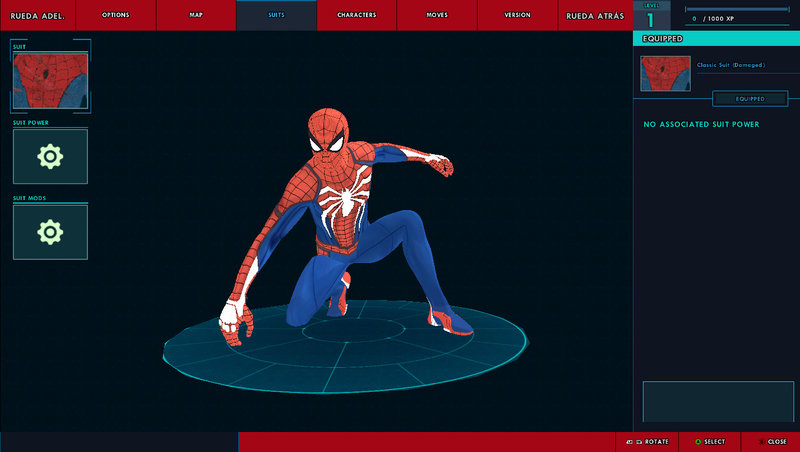Click the Close button icon in footer
800x452 pixels.
(x=762, y=442)
